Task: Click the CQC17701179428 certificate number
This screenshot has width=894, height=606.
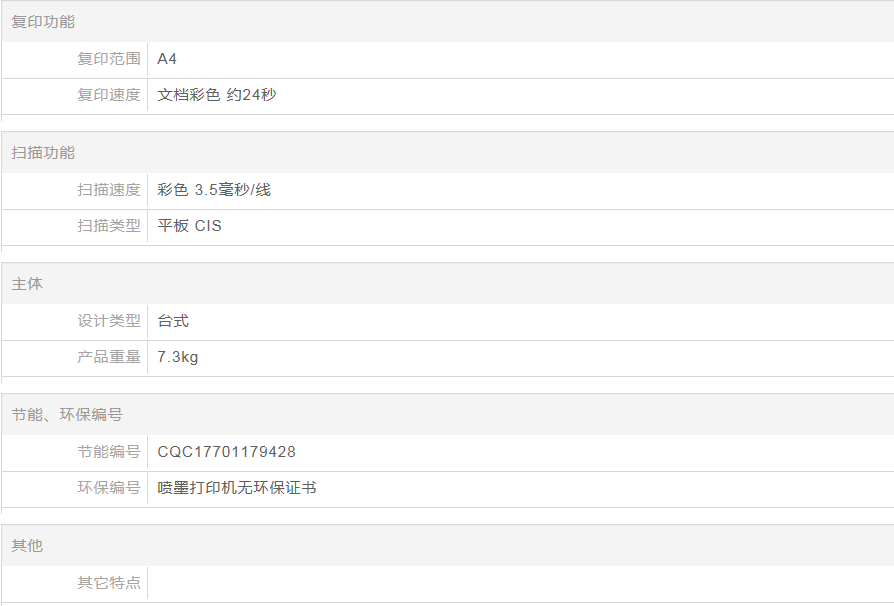Action: tap(227, 452)
